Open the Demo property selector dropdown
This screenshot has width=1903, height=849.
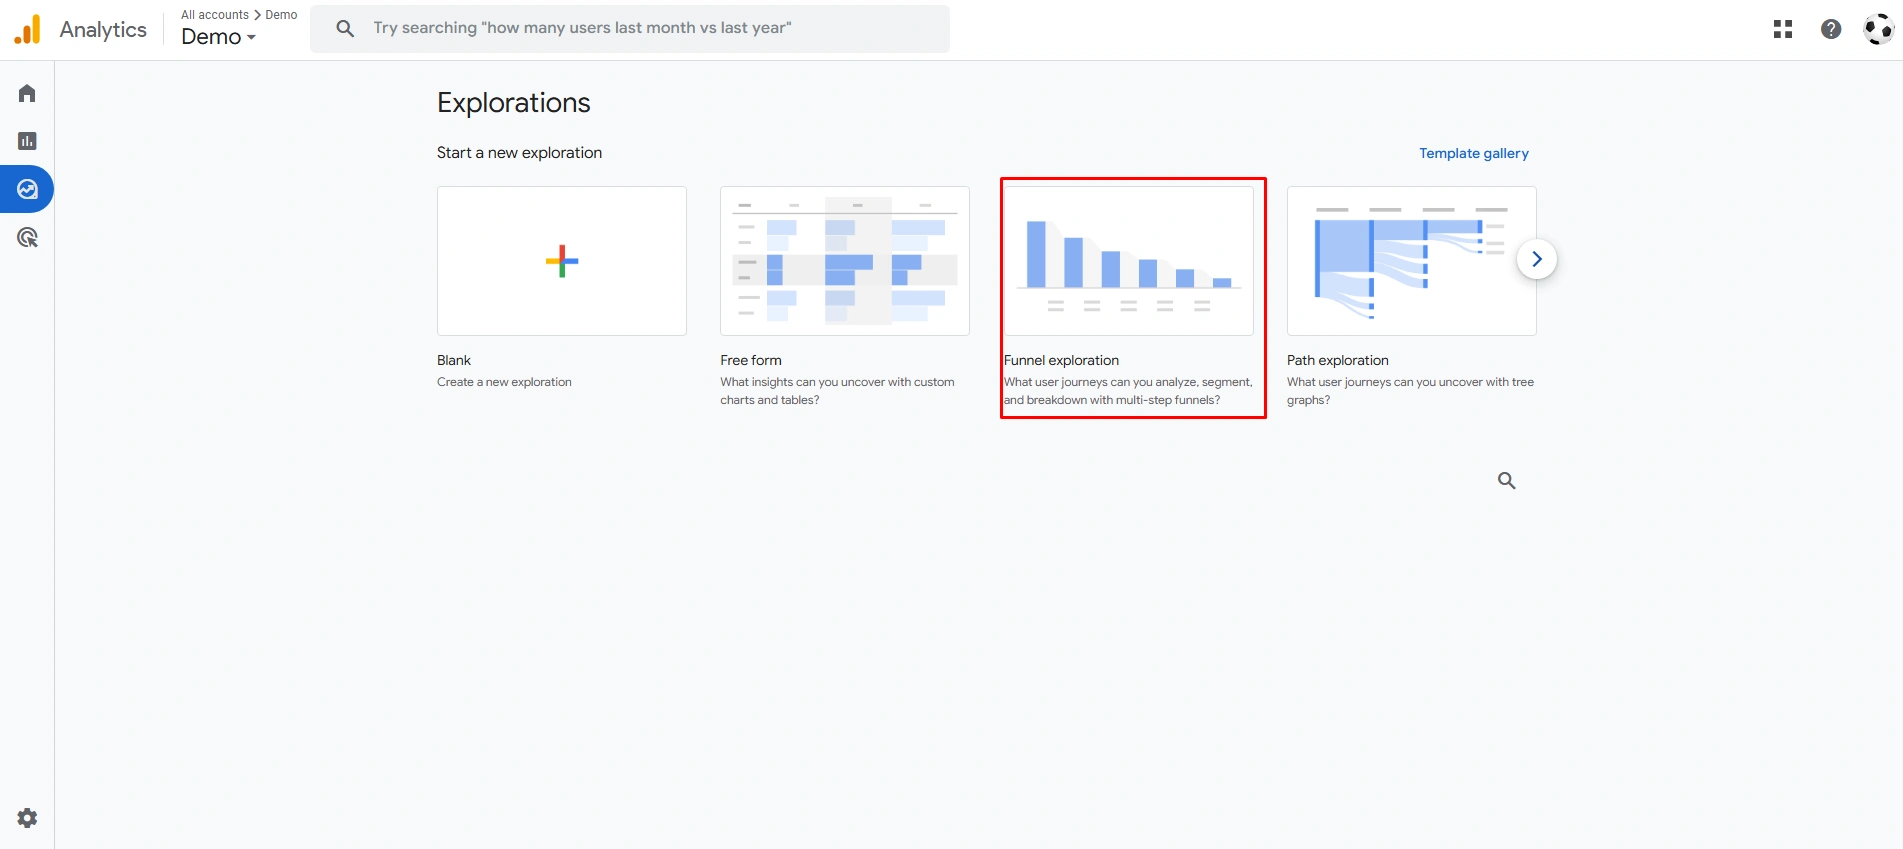tap(219, 37)
